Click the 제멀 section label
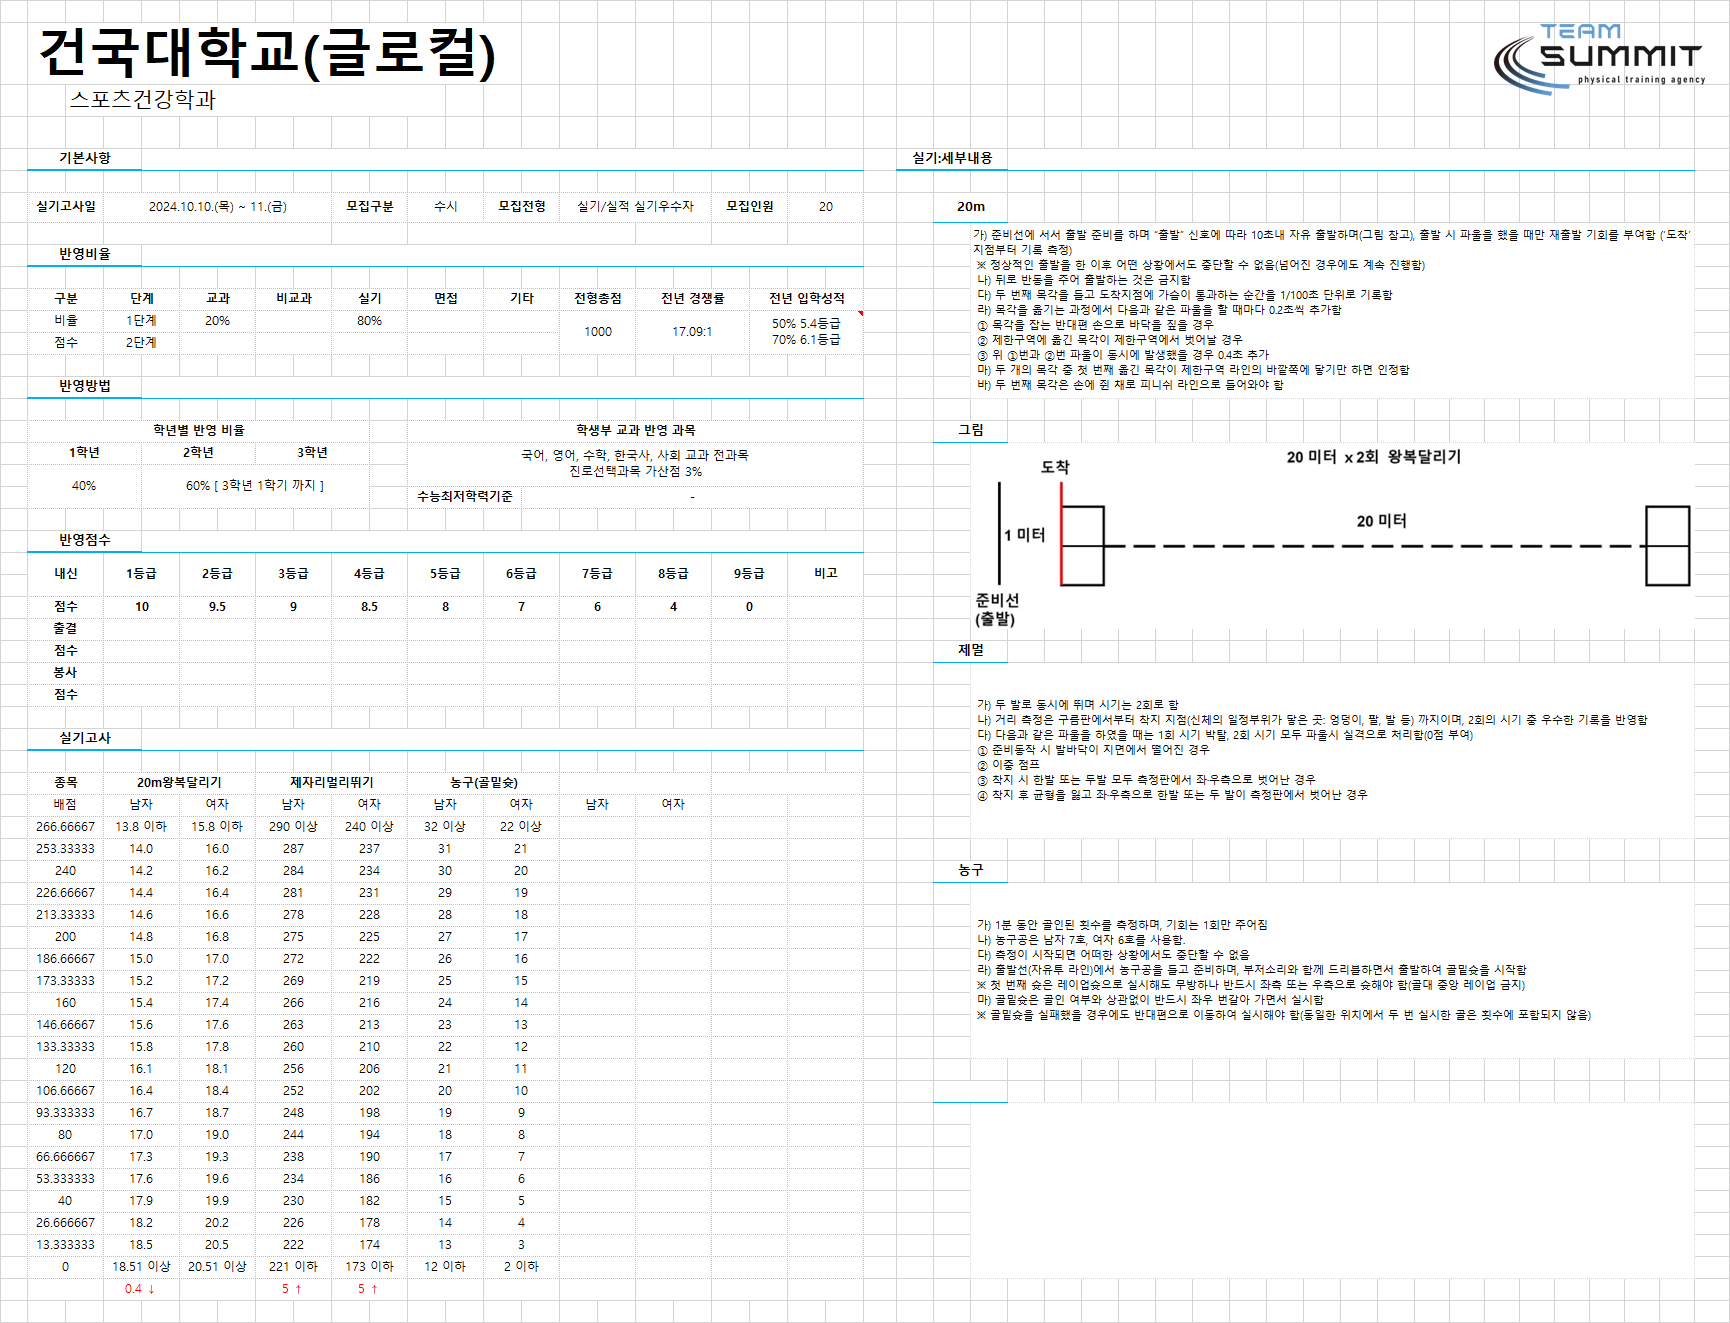The width and height of the screenshot is (1730, 1323). pyautogui.click(x=971, y=650)
